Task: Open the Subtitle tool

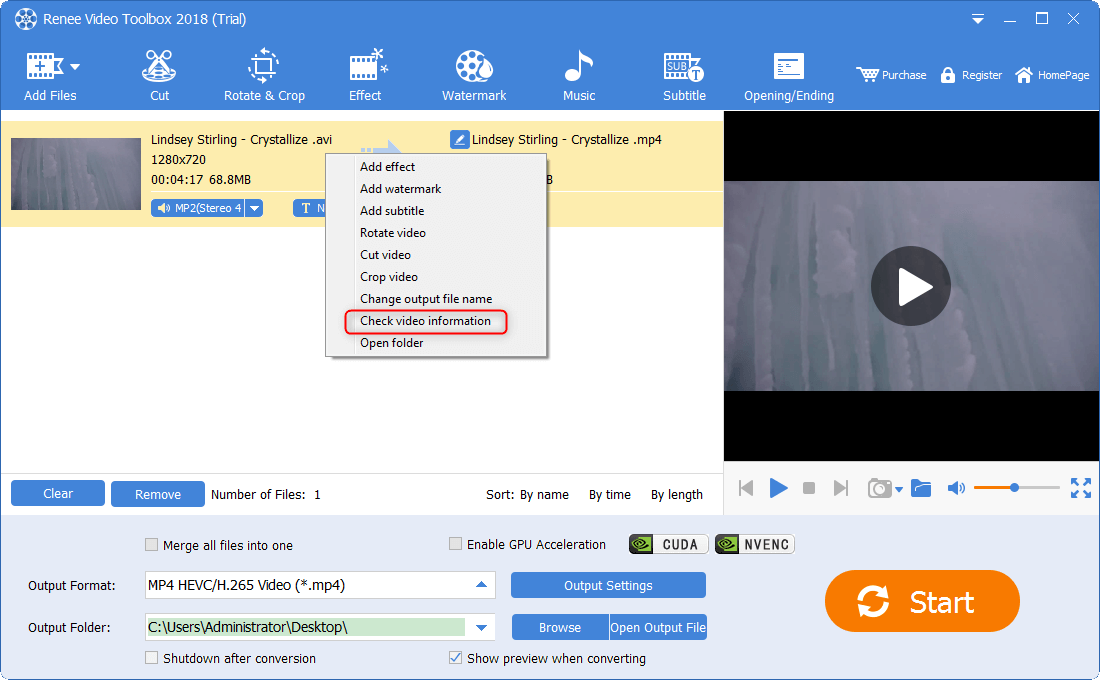Action: click(x=684, y=76)
